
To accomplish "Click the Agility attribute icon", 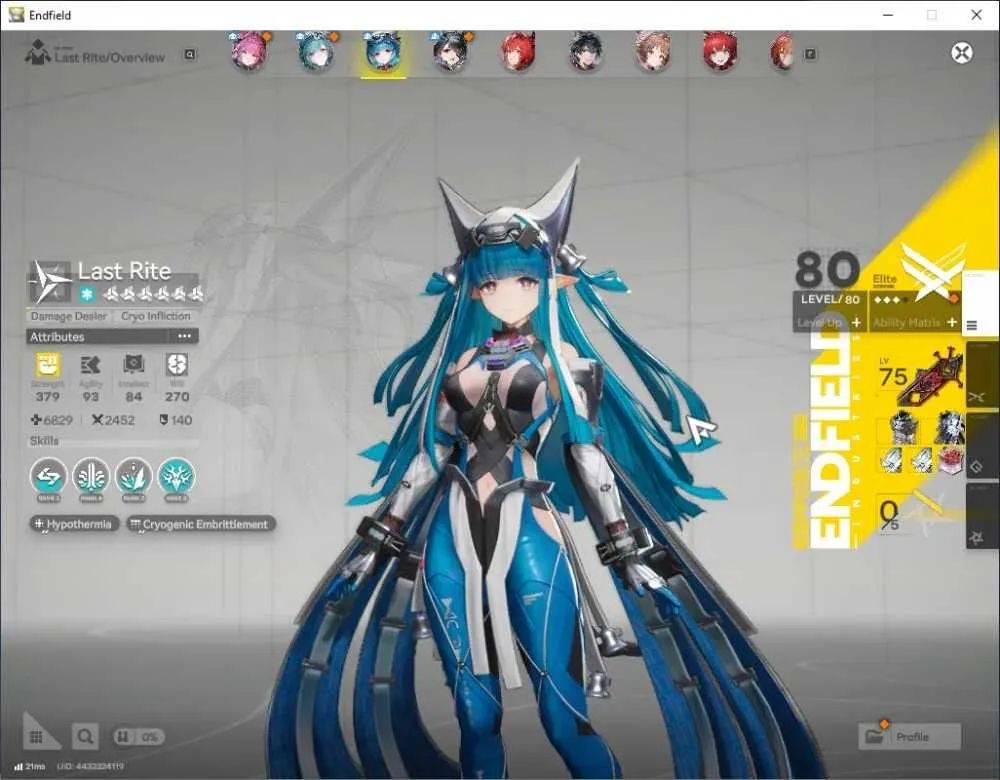I will point(91,365).
